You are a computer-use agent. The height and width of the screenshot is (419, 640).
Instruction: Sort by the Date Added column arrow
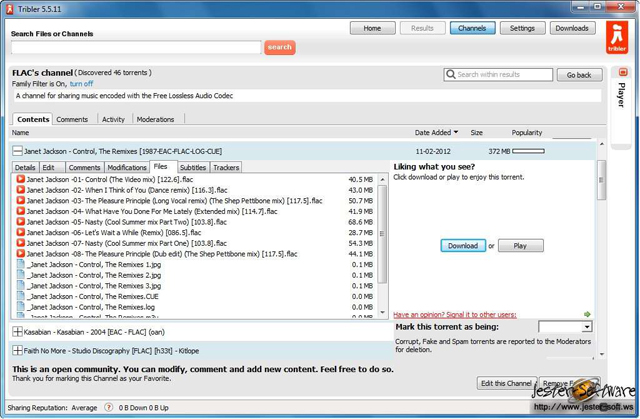(456, 132)
